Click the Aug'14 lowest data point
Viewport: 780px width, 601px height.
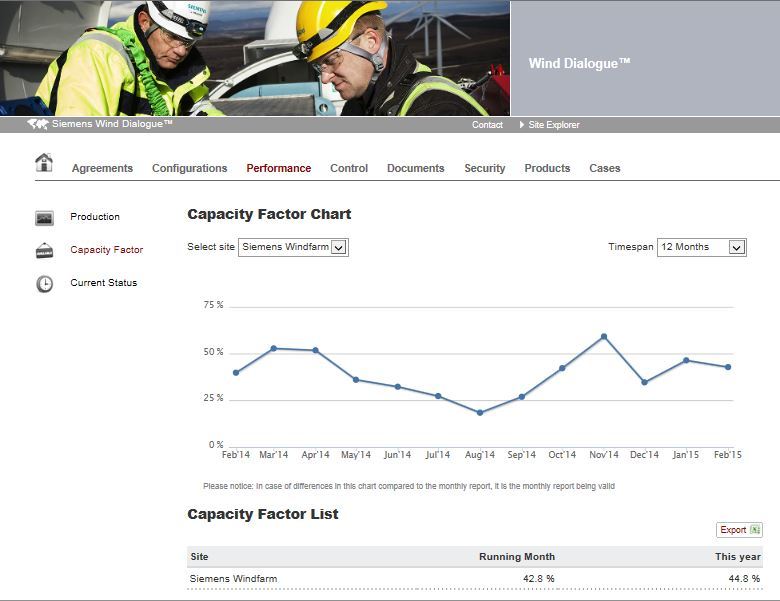480,412
